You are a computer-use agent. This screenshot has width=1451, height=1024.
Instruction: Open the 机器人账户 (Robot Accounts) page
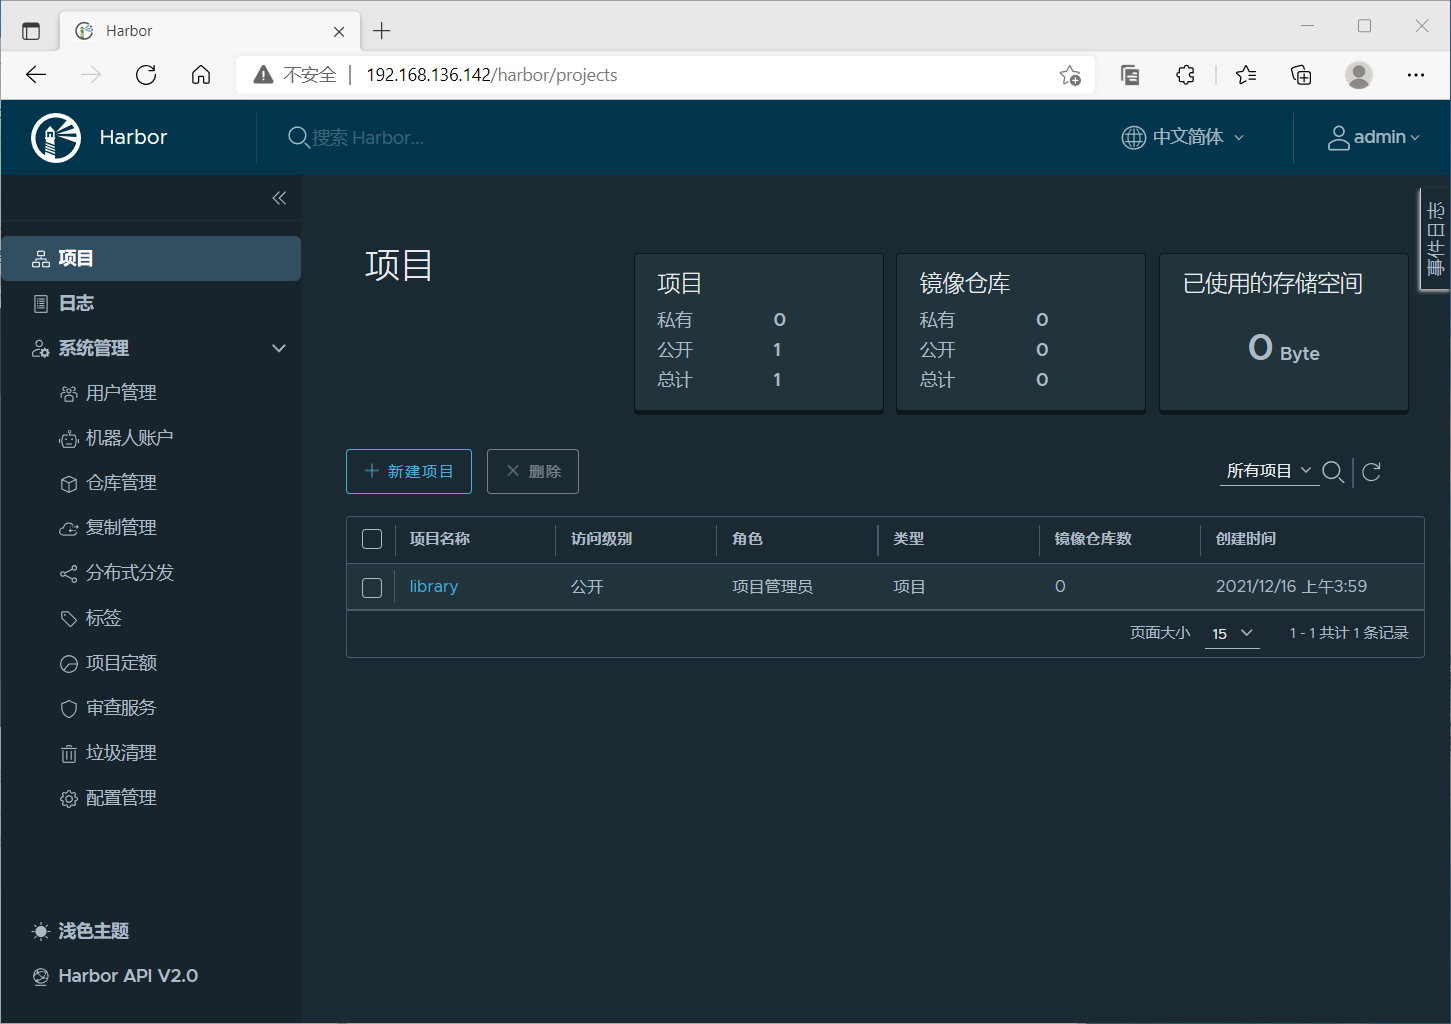[x=127, y=437]
